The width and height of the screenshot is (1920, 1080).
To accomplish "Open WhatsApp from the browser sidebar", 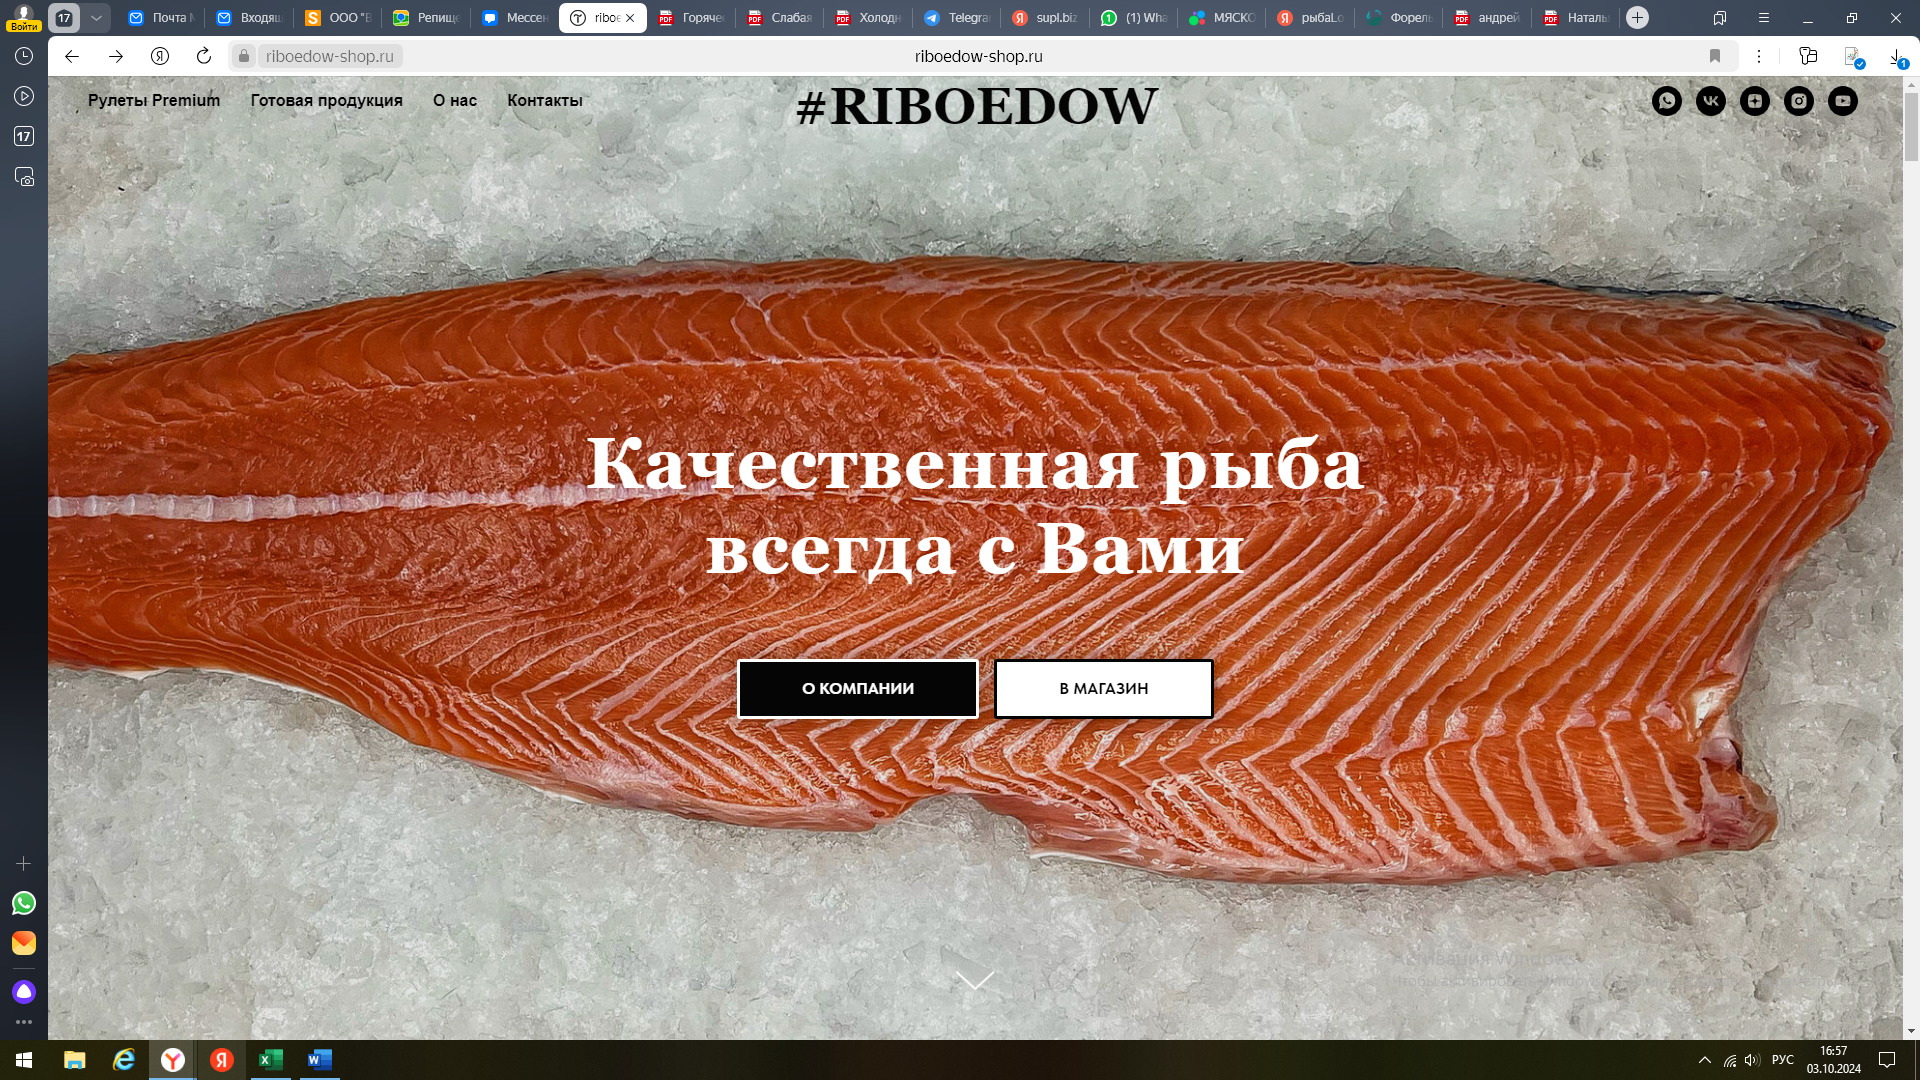I will click(x=24, y=903).
